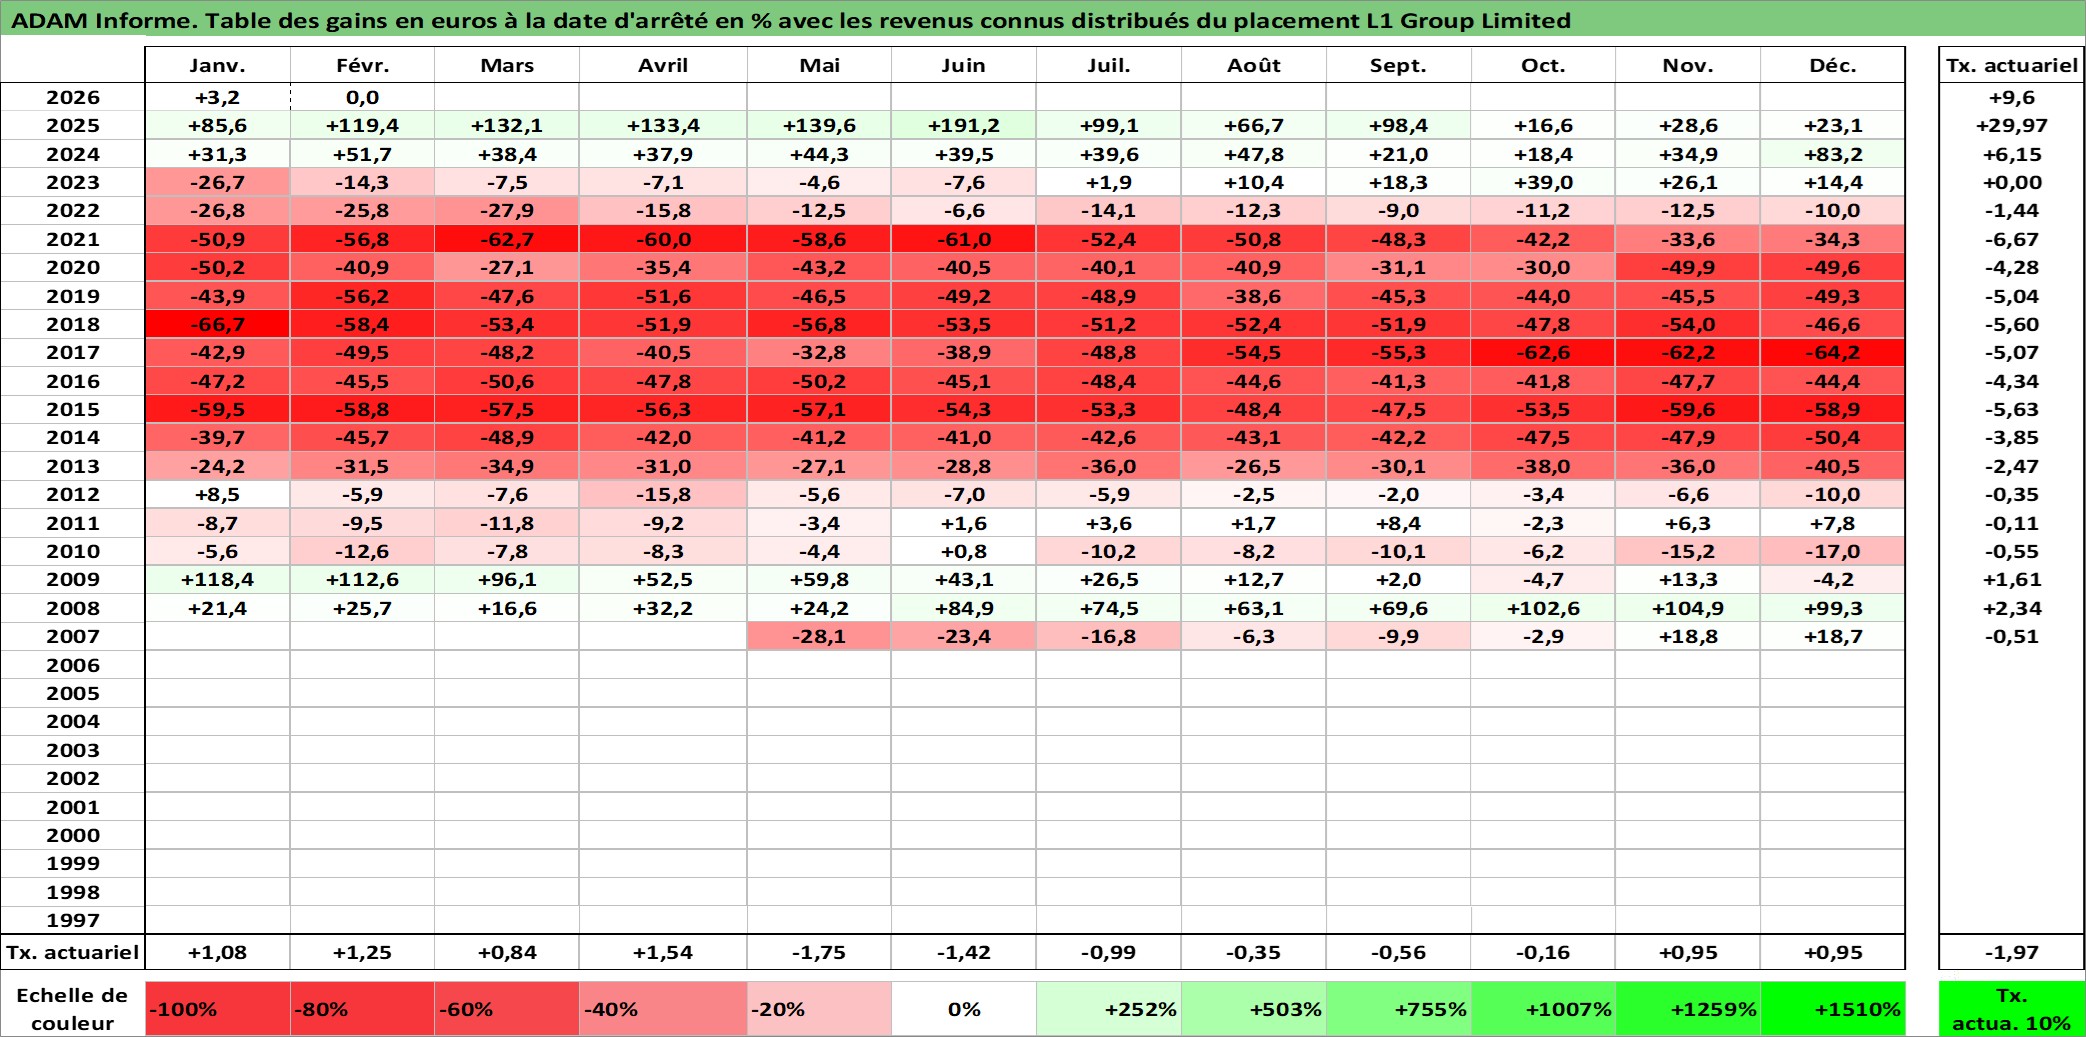Click the +3,2 value for January 2026

pos(217,97)
